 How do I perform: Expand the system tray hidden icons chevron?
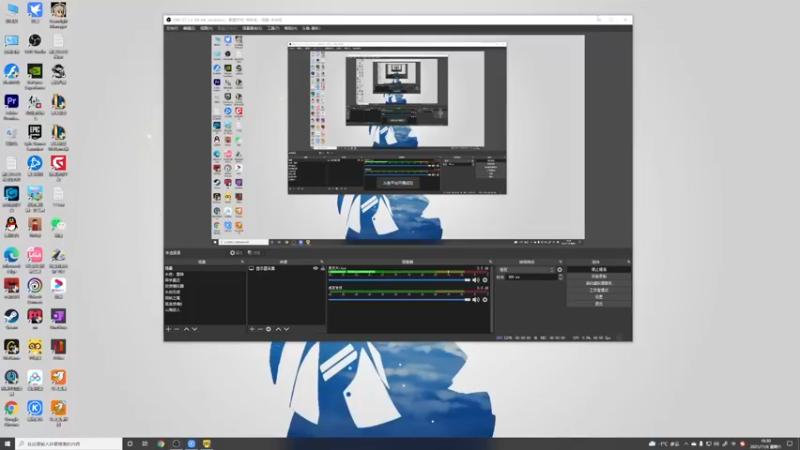[686, 444]
